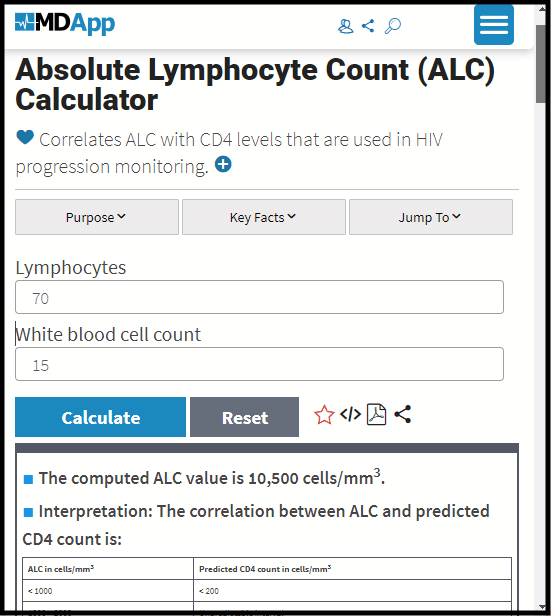The height and width of the screenshot is (616, 551).
Task: Open the hamburger menu button
Action: coord(494,25)
